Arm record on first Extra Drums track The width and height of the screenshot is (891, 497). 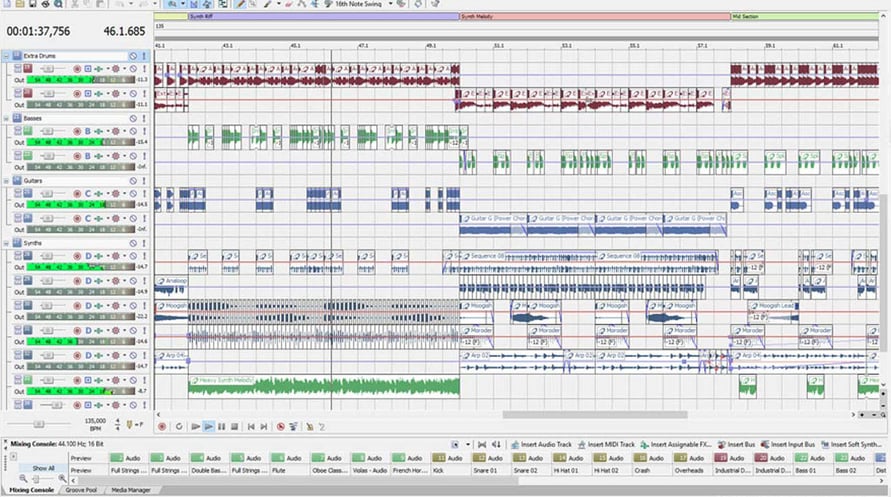77,69
